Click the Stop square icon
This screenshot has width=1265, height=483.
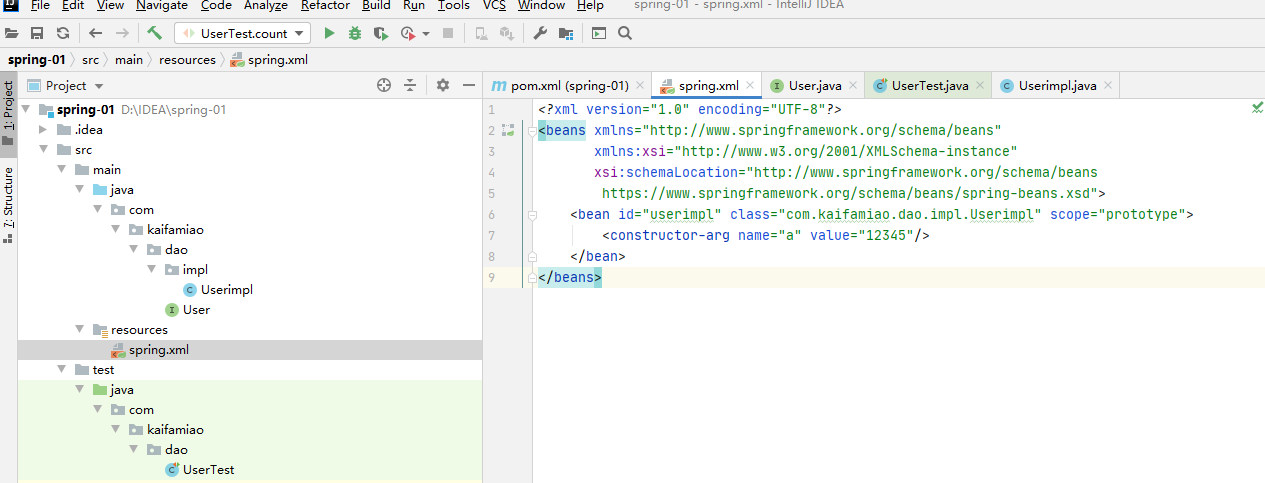[448, 33]
